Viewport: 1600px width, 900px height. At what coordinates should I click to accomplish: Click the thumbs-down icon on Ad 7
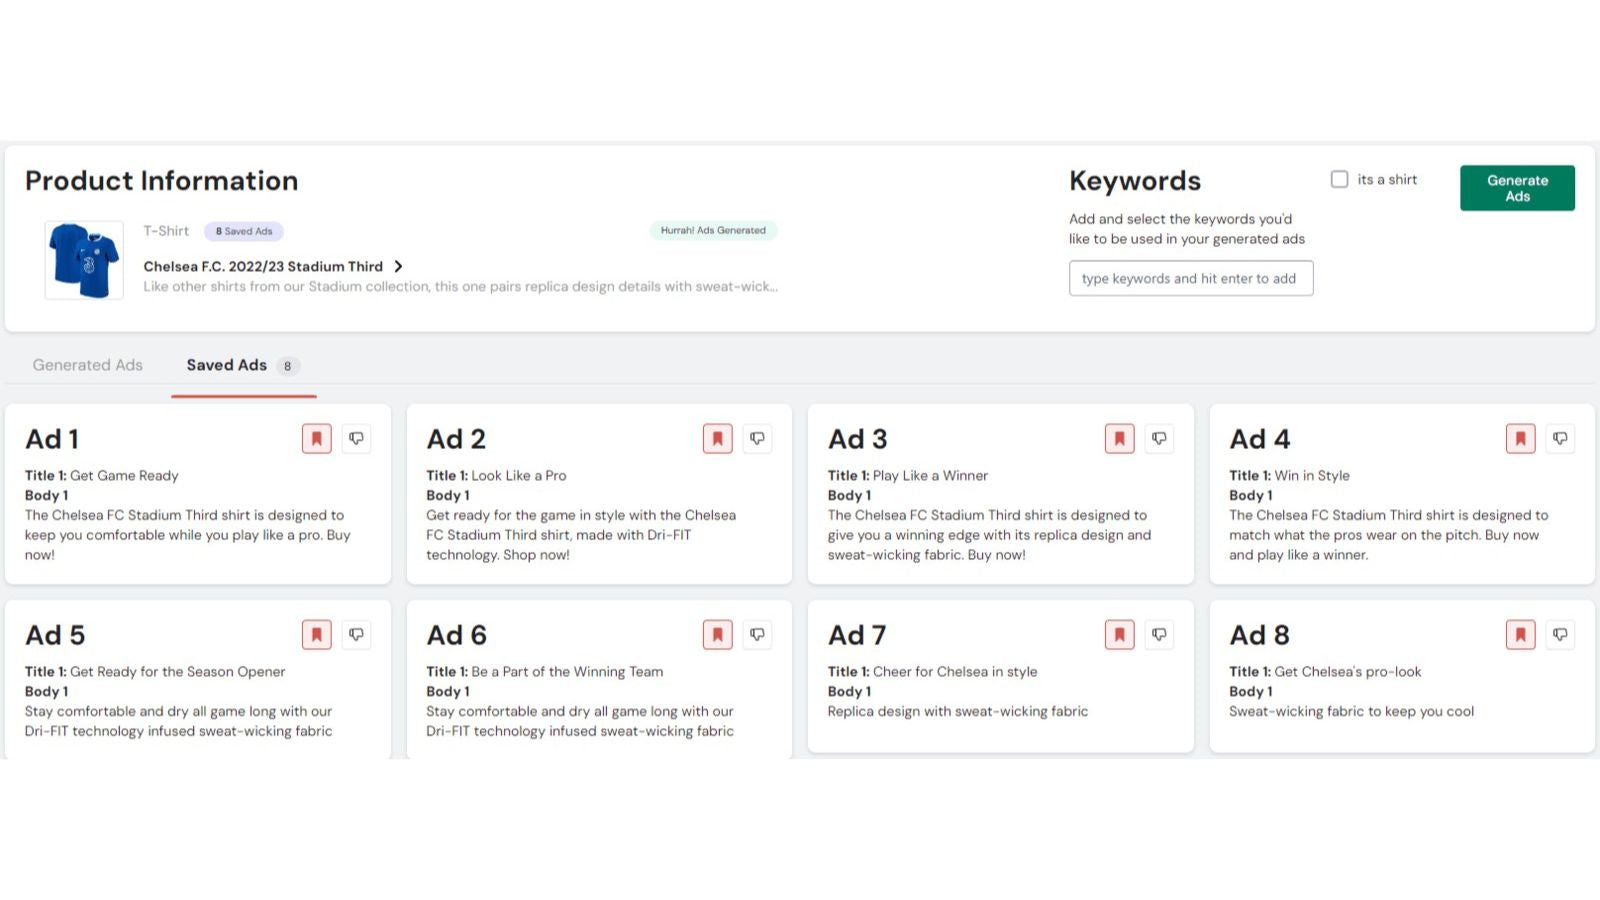(1159, 635)
